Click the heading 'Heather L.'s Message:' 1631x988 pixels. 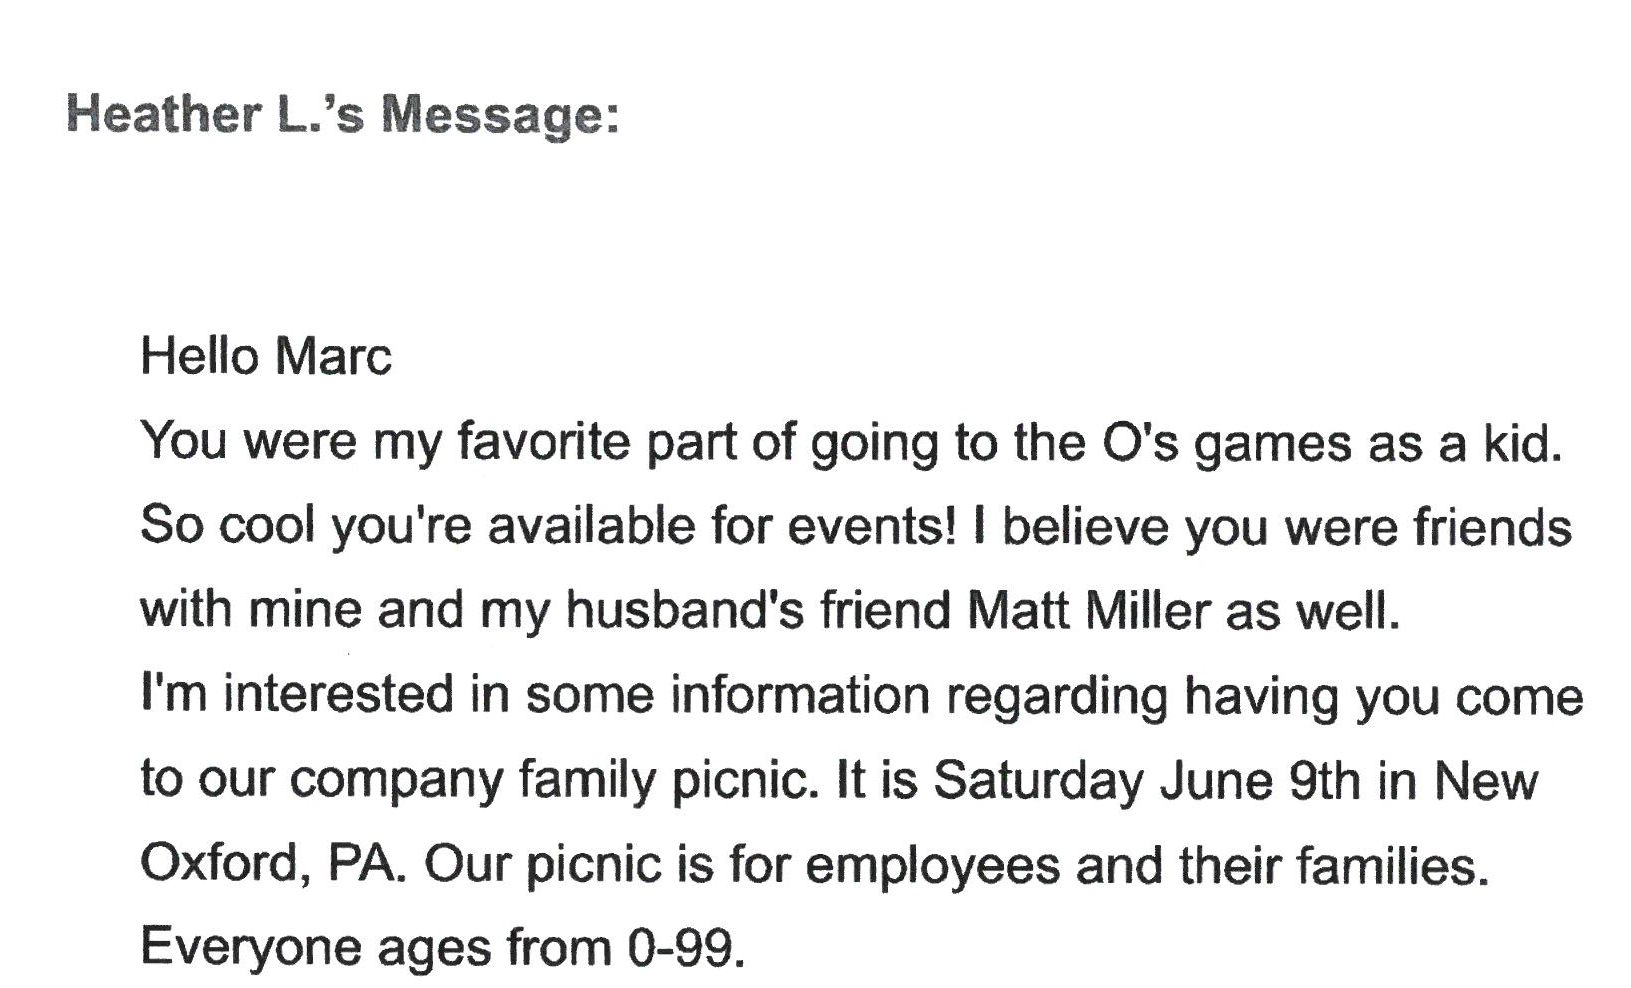pos(343,113)
